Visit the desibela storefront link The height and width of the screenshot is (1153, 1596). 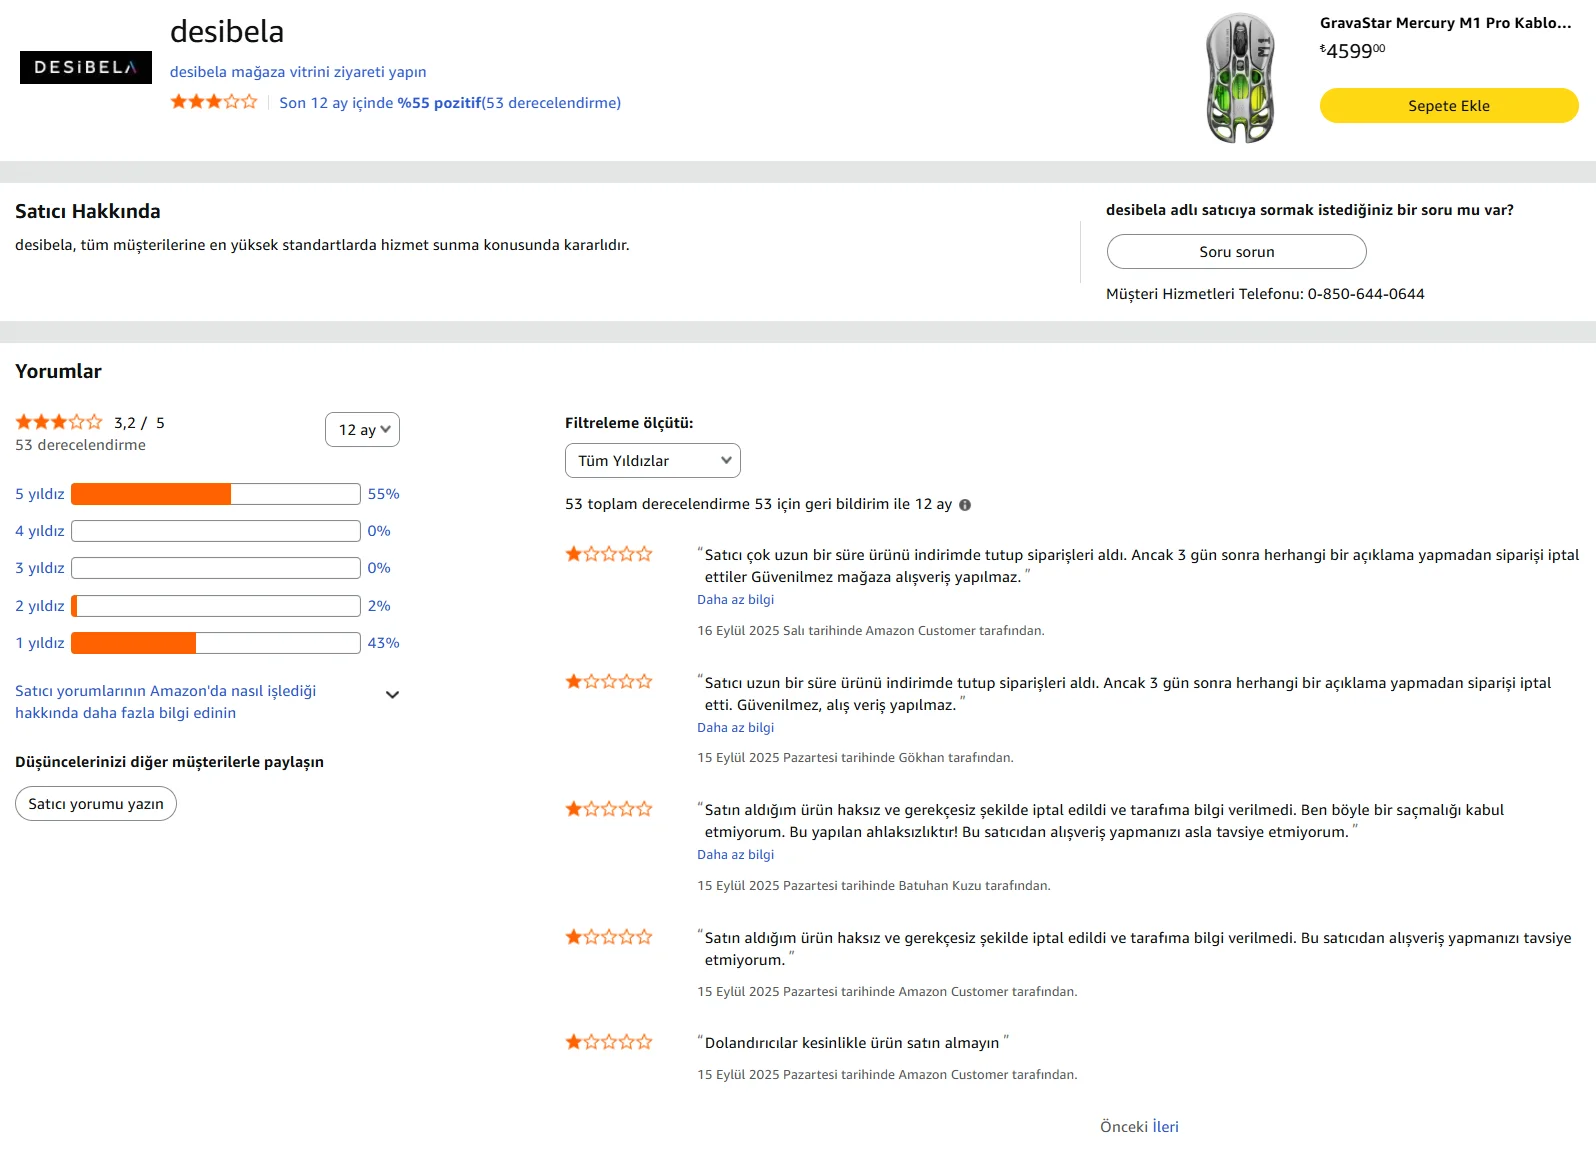pos(298,72)
